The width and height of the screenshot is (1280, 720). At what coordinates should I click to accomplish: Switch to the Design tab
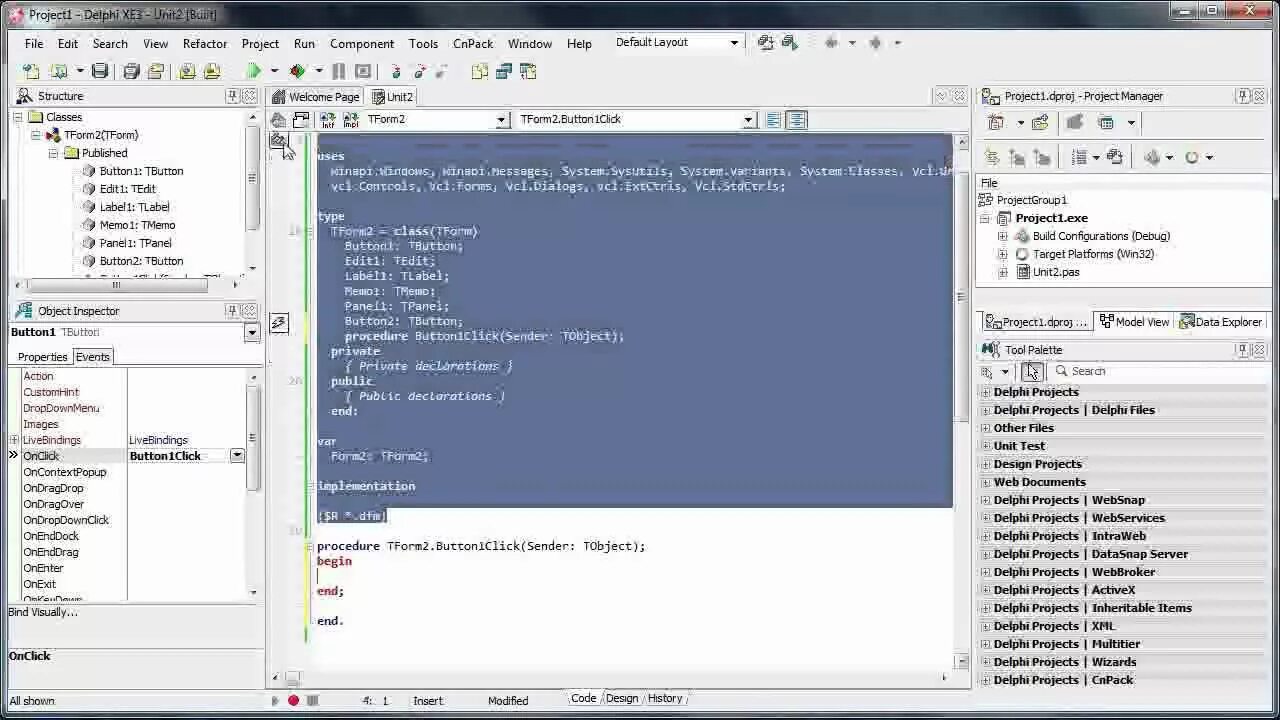[622, 699]
